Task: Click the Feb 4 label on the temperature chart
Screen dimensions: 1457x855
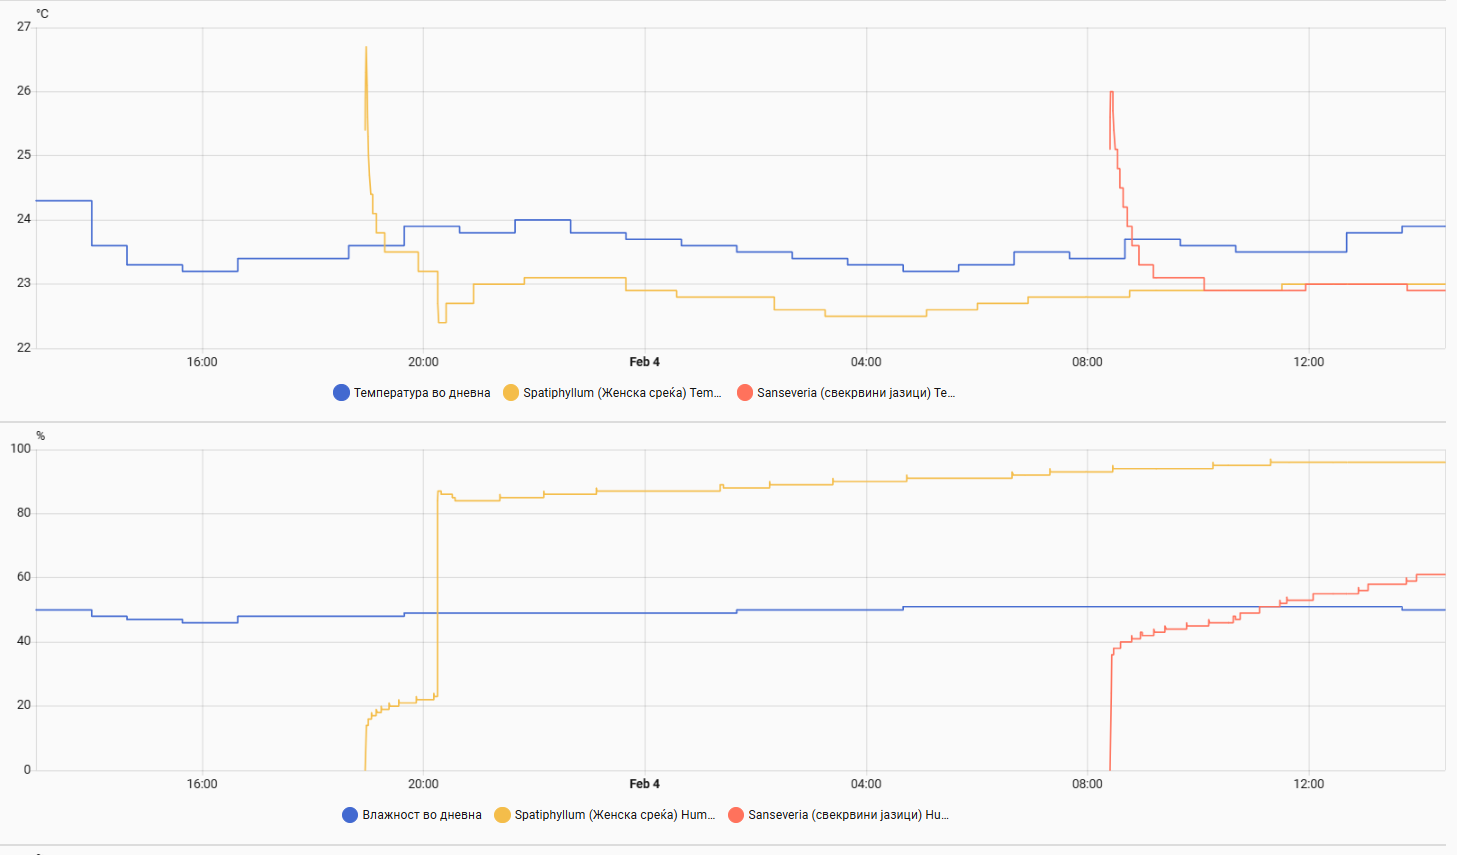Action: (x=644, y=362)
